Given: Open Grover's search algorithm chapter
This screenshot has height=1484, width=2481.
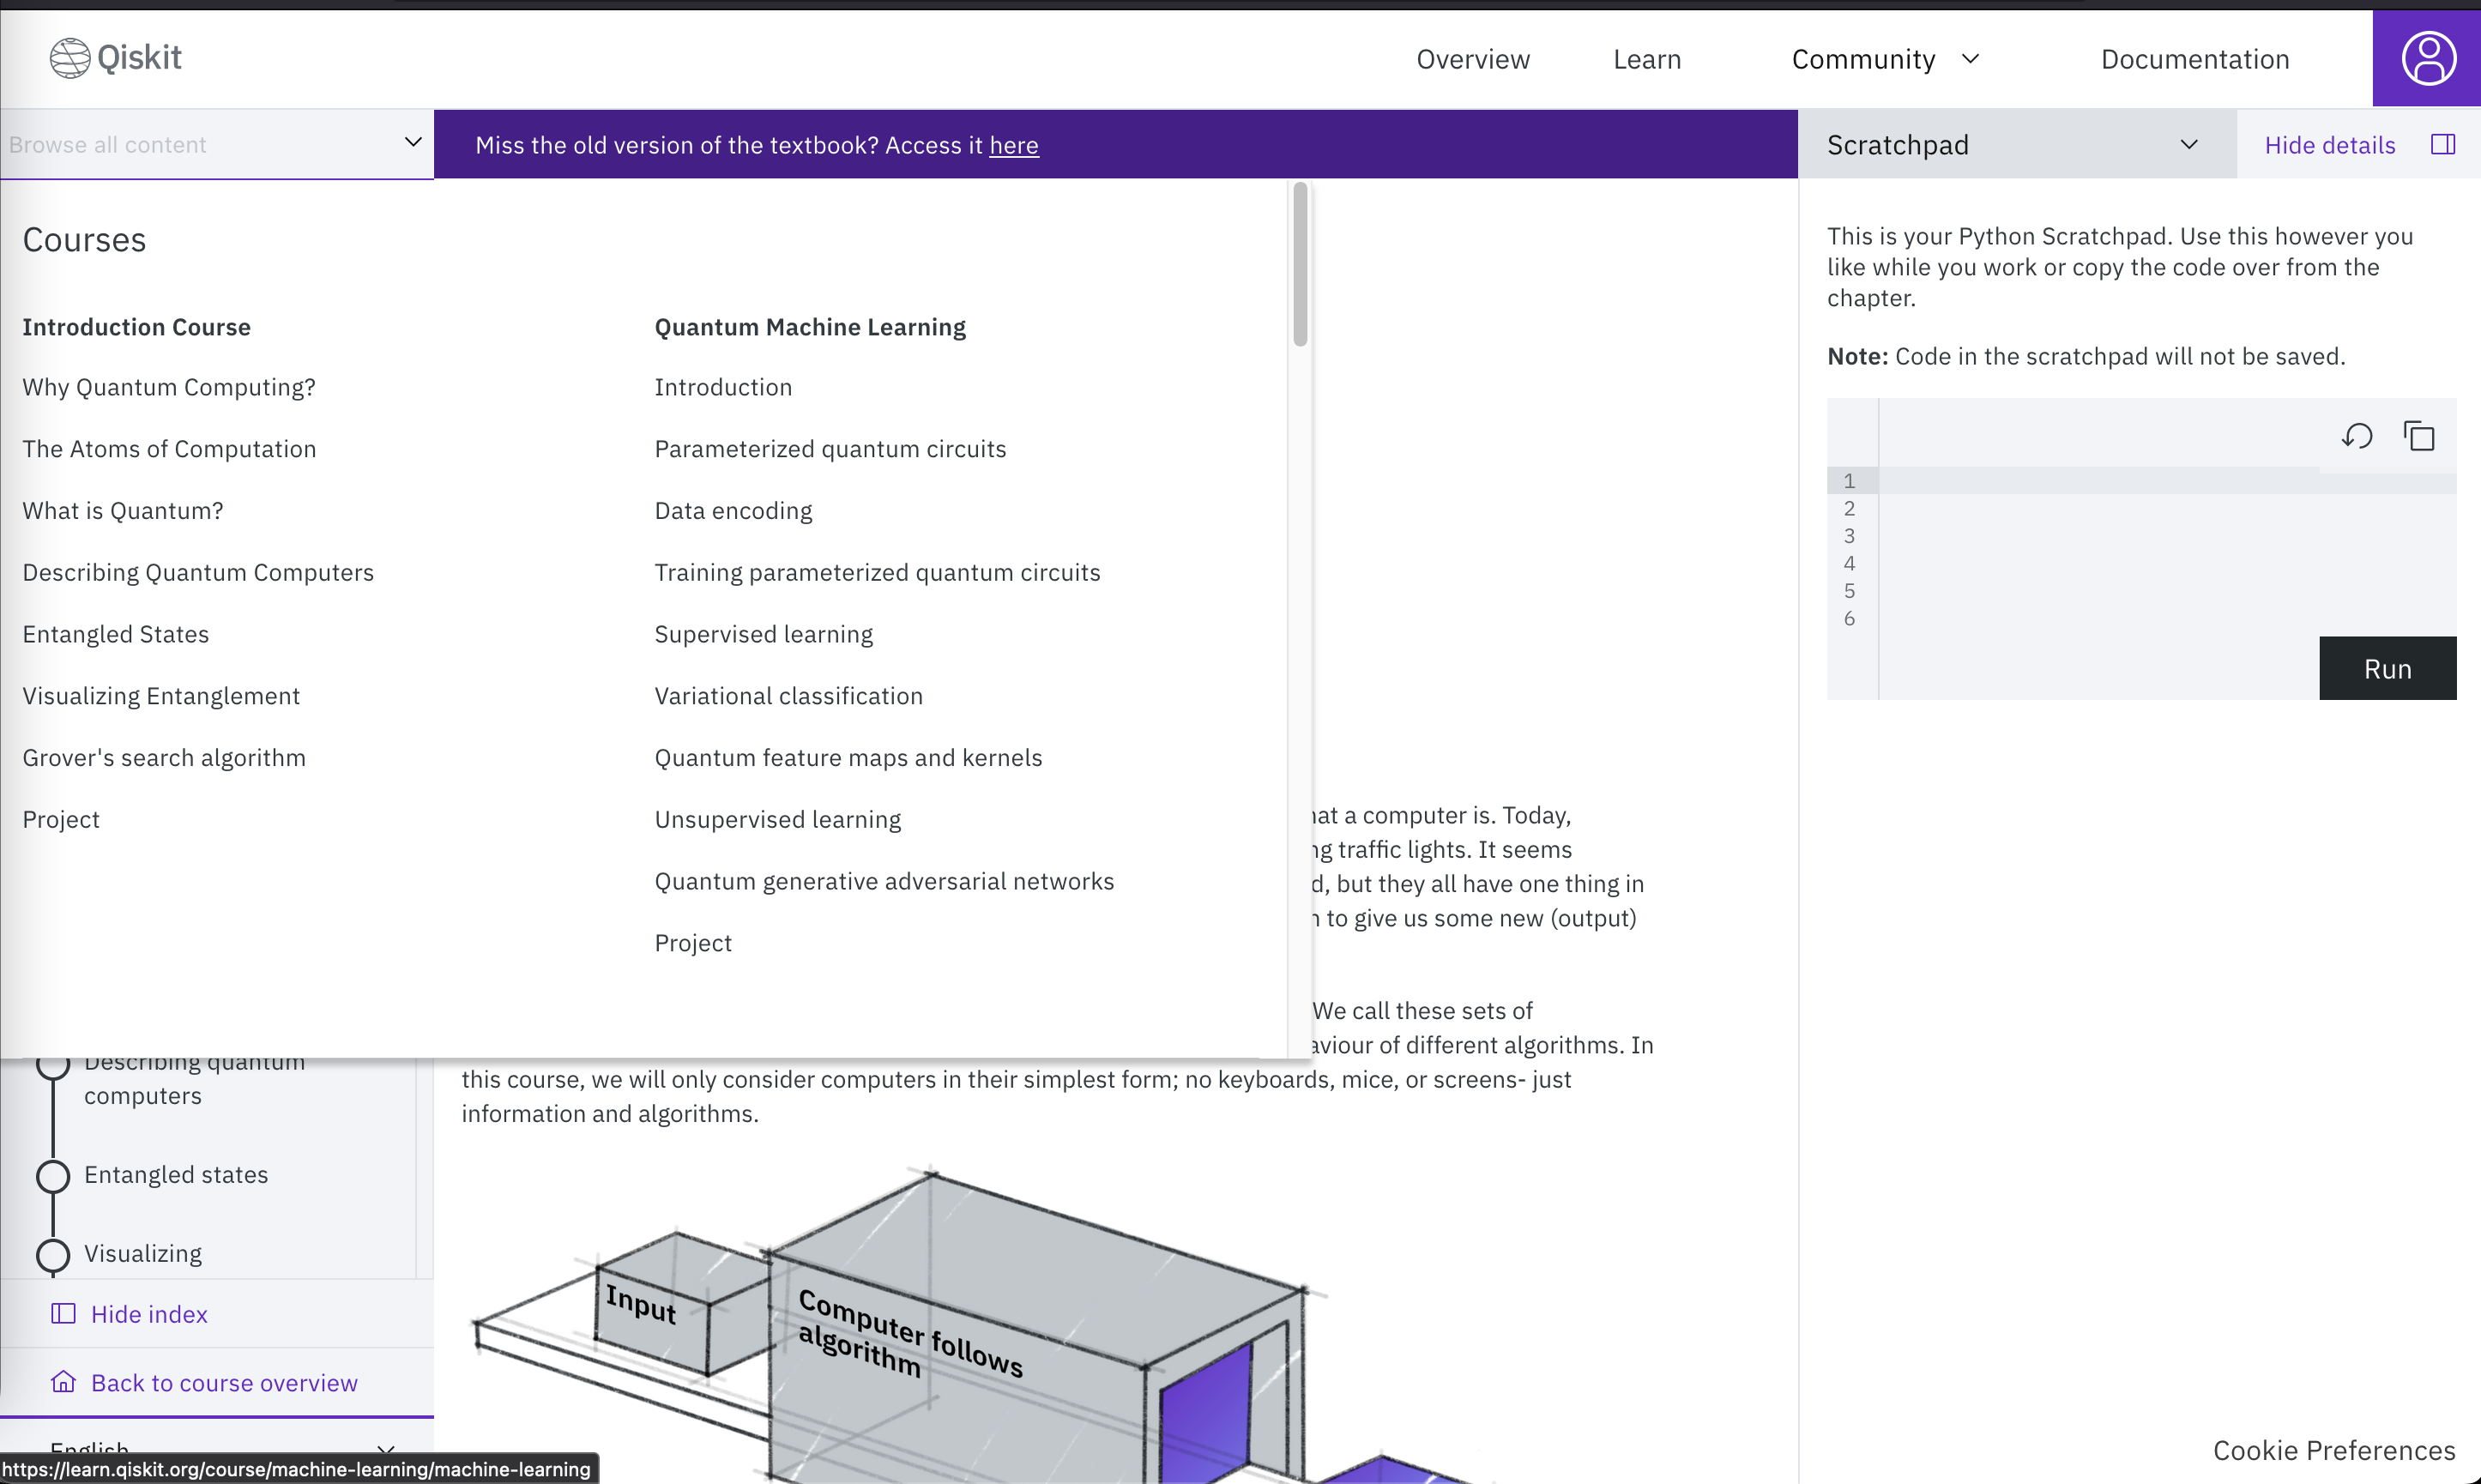Looking at the screenshot, I should pos(163,757).
